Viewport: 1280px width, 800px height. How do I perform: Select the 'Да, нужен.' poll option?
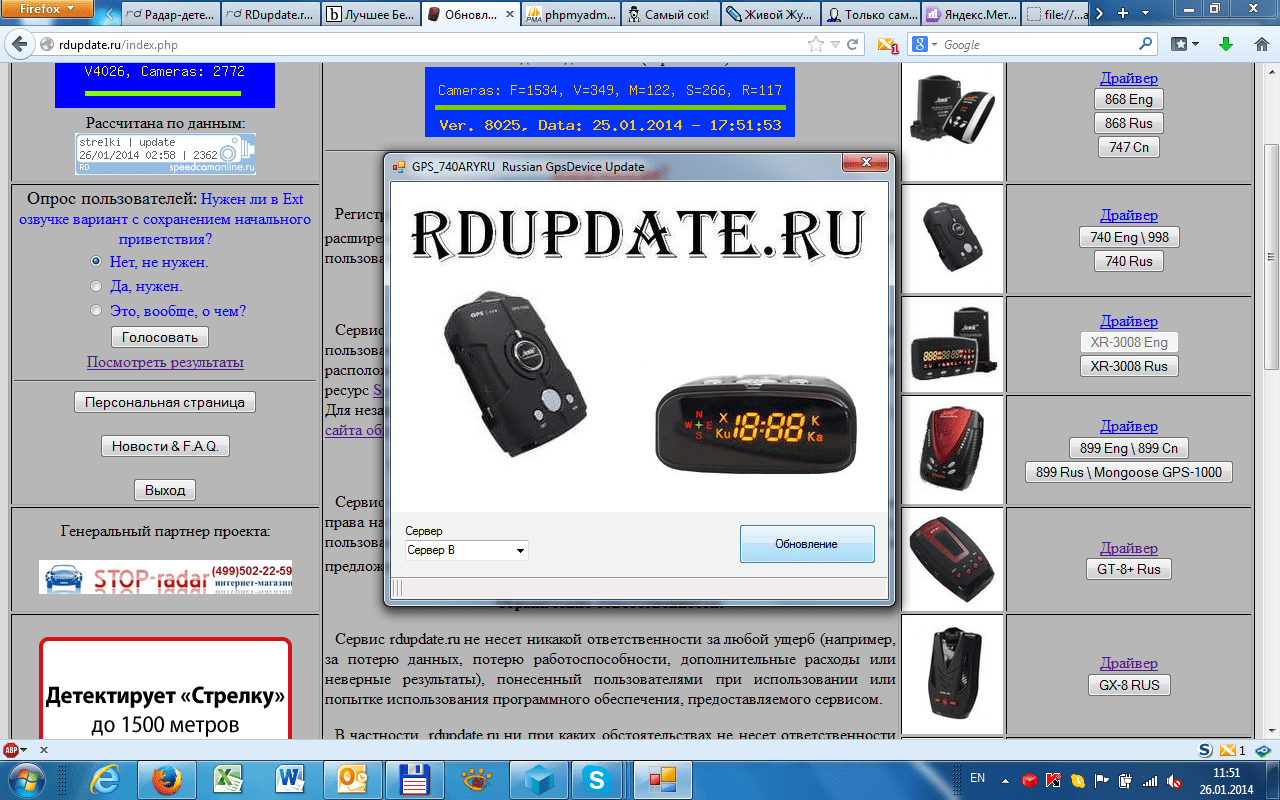pos(96,286)
